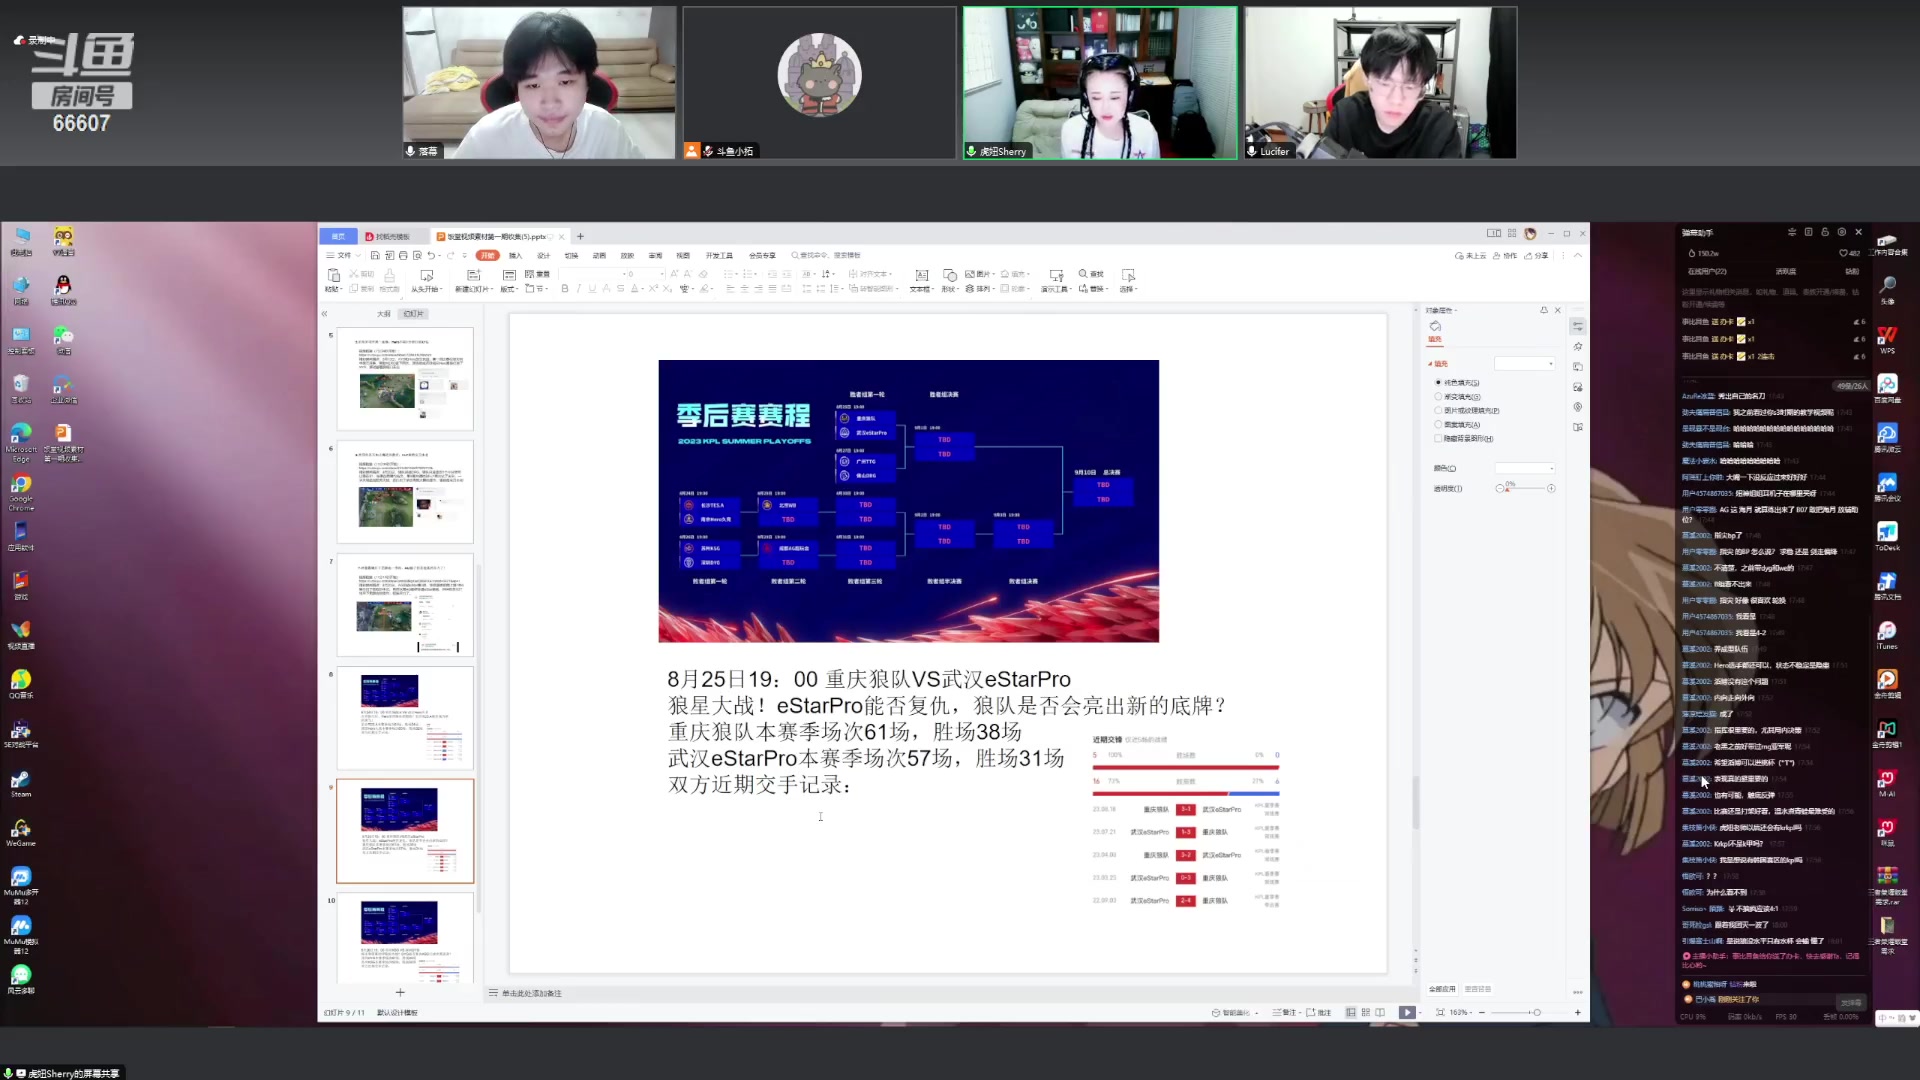Click the 从头开始 slideshow start icon

pyautogui.click(x=426, y=276)
